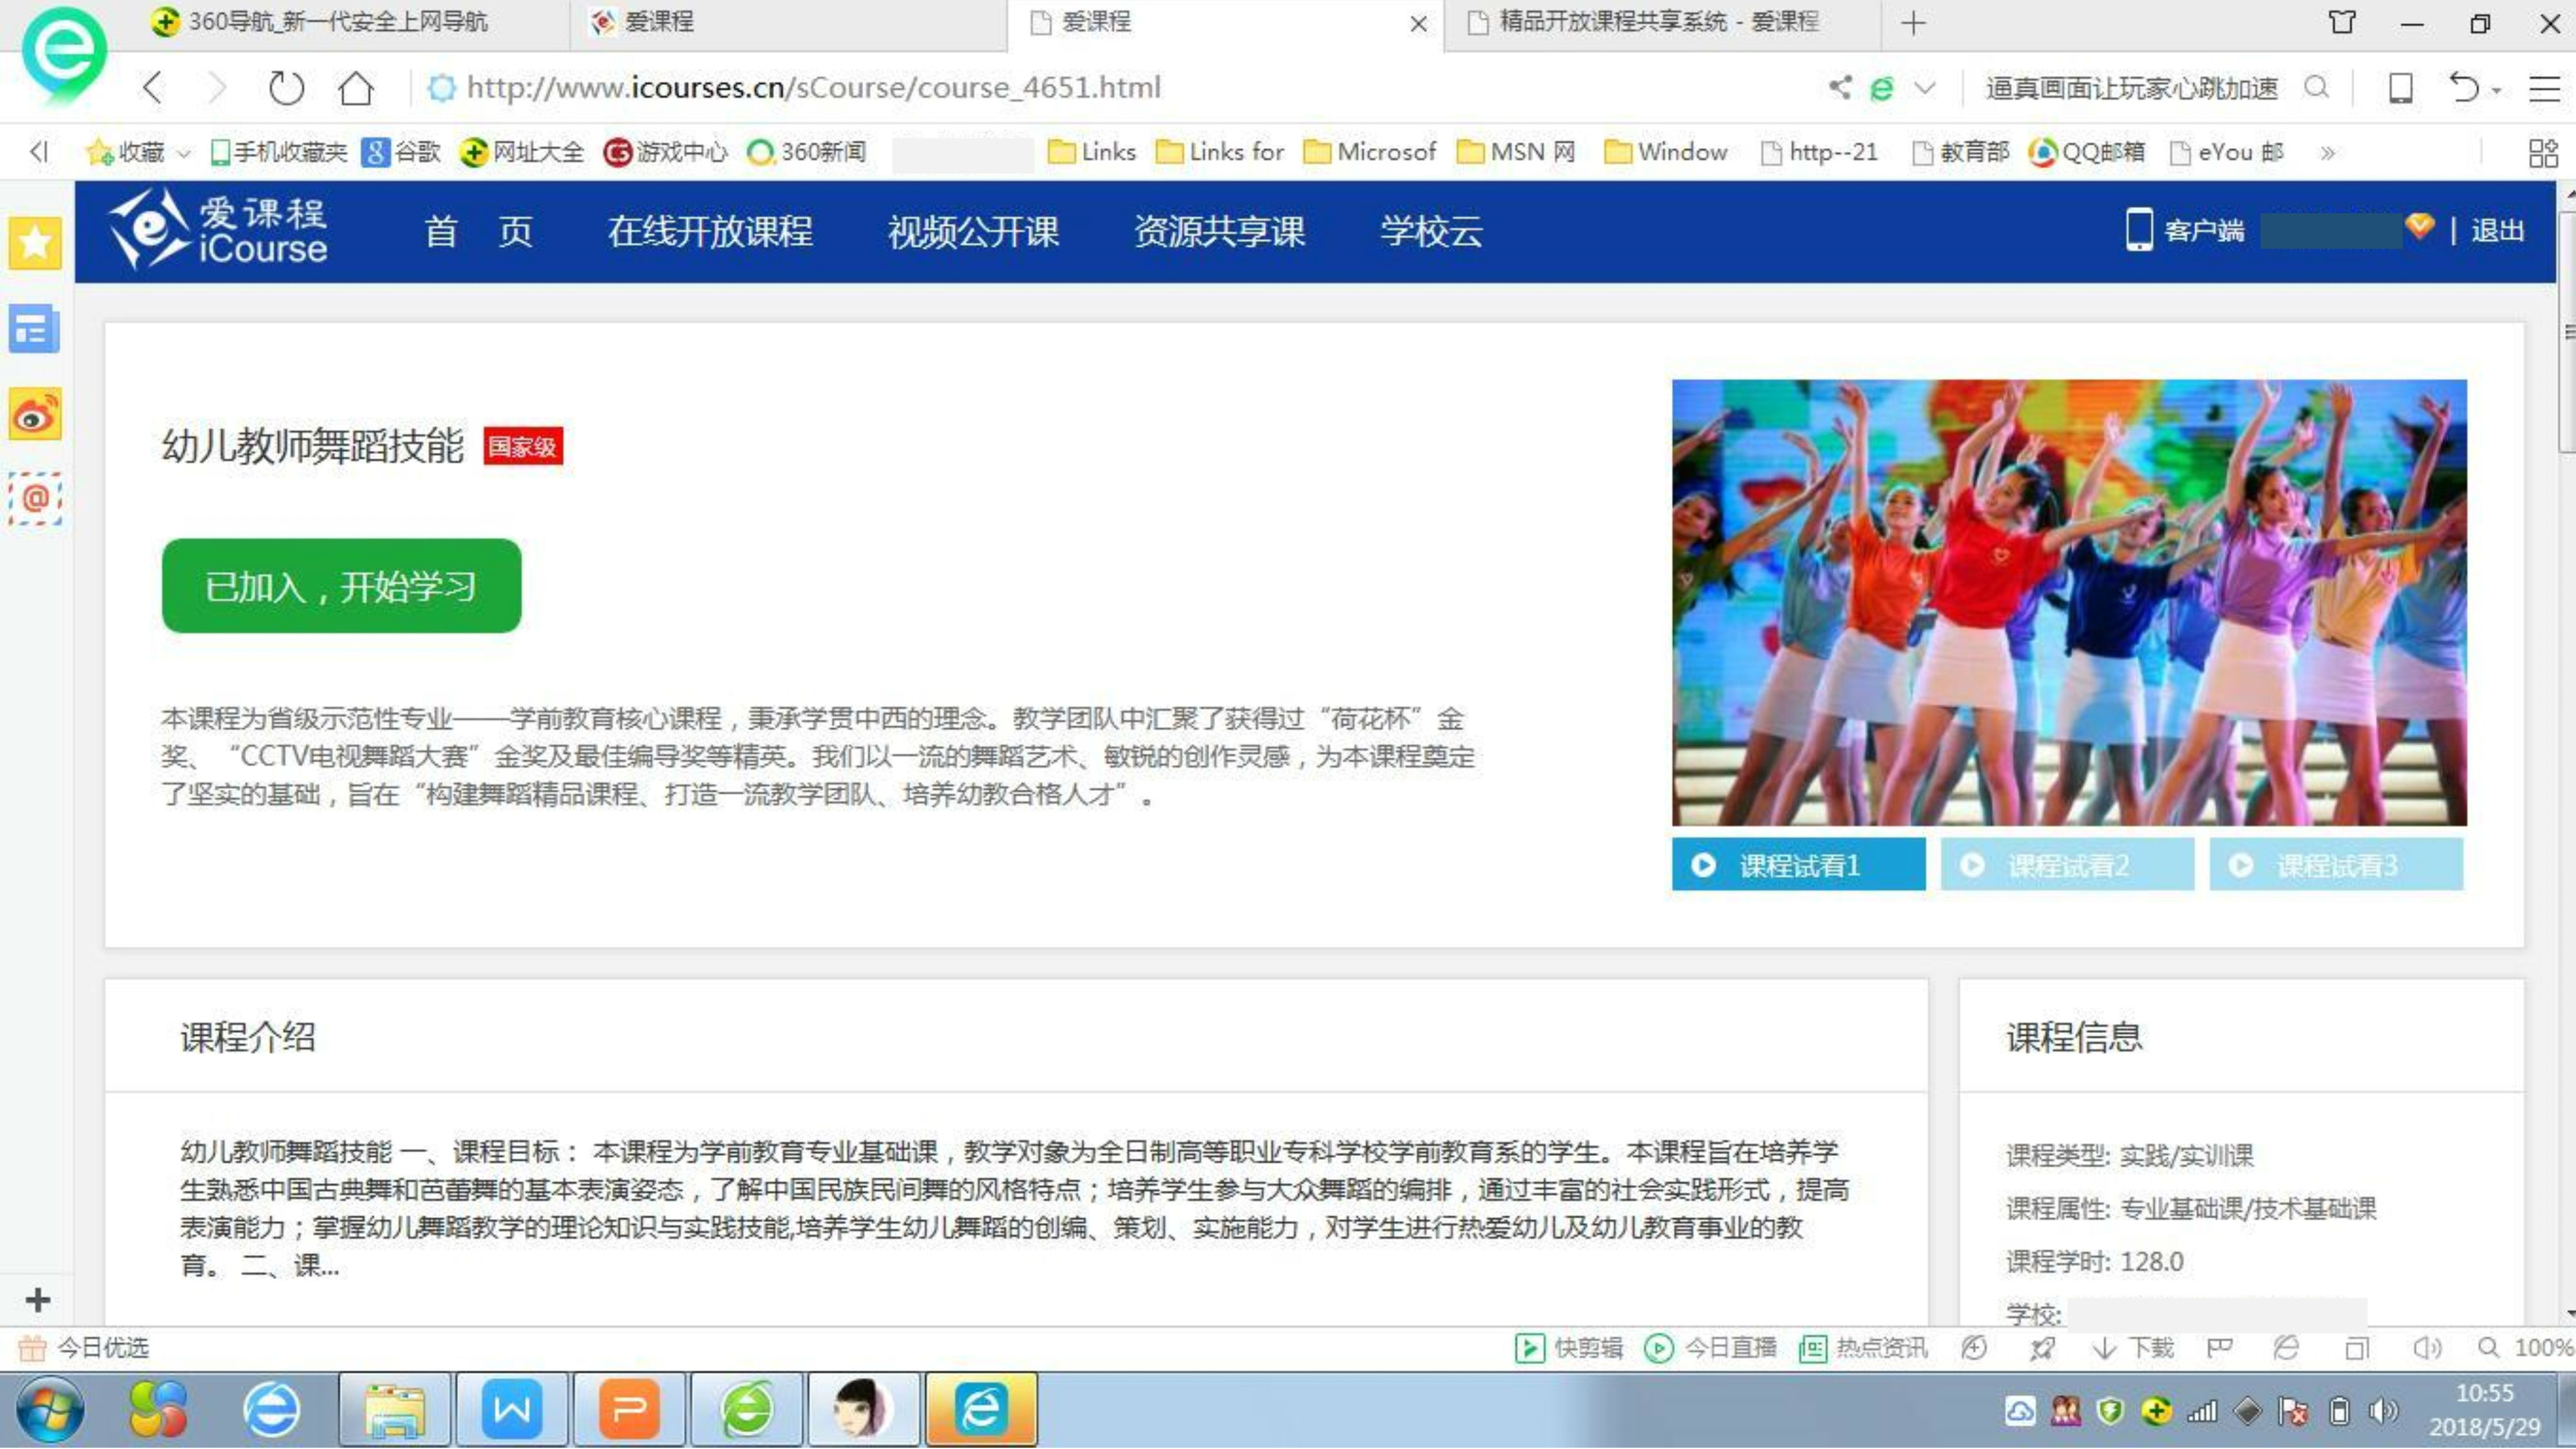The height and width of the screenshot is (1449, 2576).
Task: Open the skin (shirt) icon in the title bar
Action: 2342,22
